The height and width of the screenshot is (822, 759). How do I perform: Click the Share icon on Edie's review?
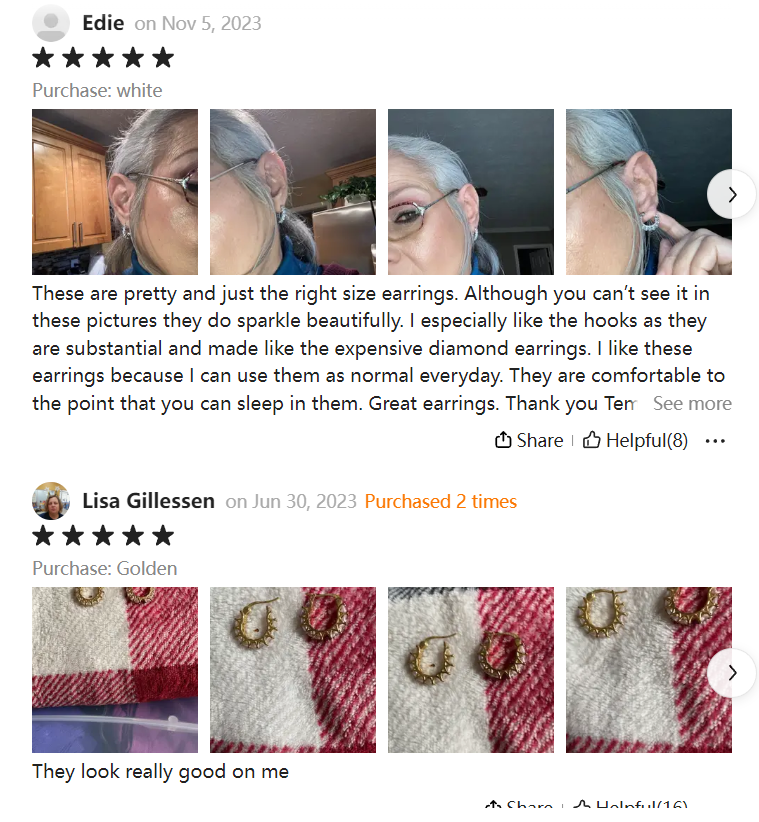(503, 440)
